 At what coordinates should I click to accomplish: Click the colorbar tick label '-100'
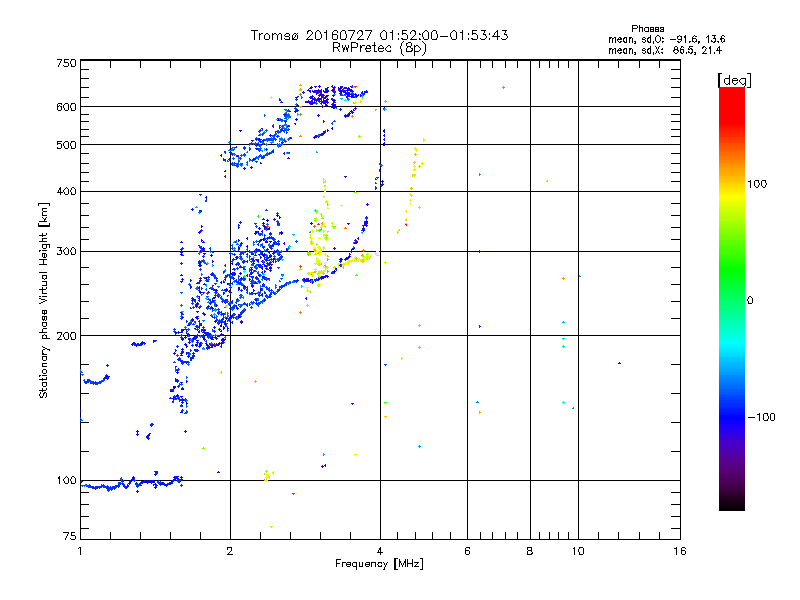click(761, 417)
